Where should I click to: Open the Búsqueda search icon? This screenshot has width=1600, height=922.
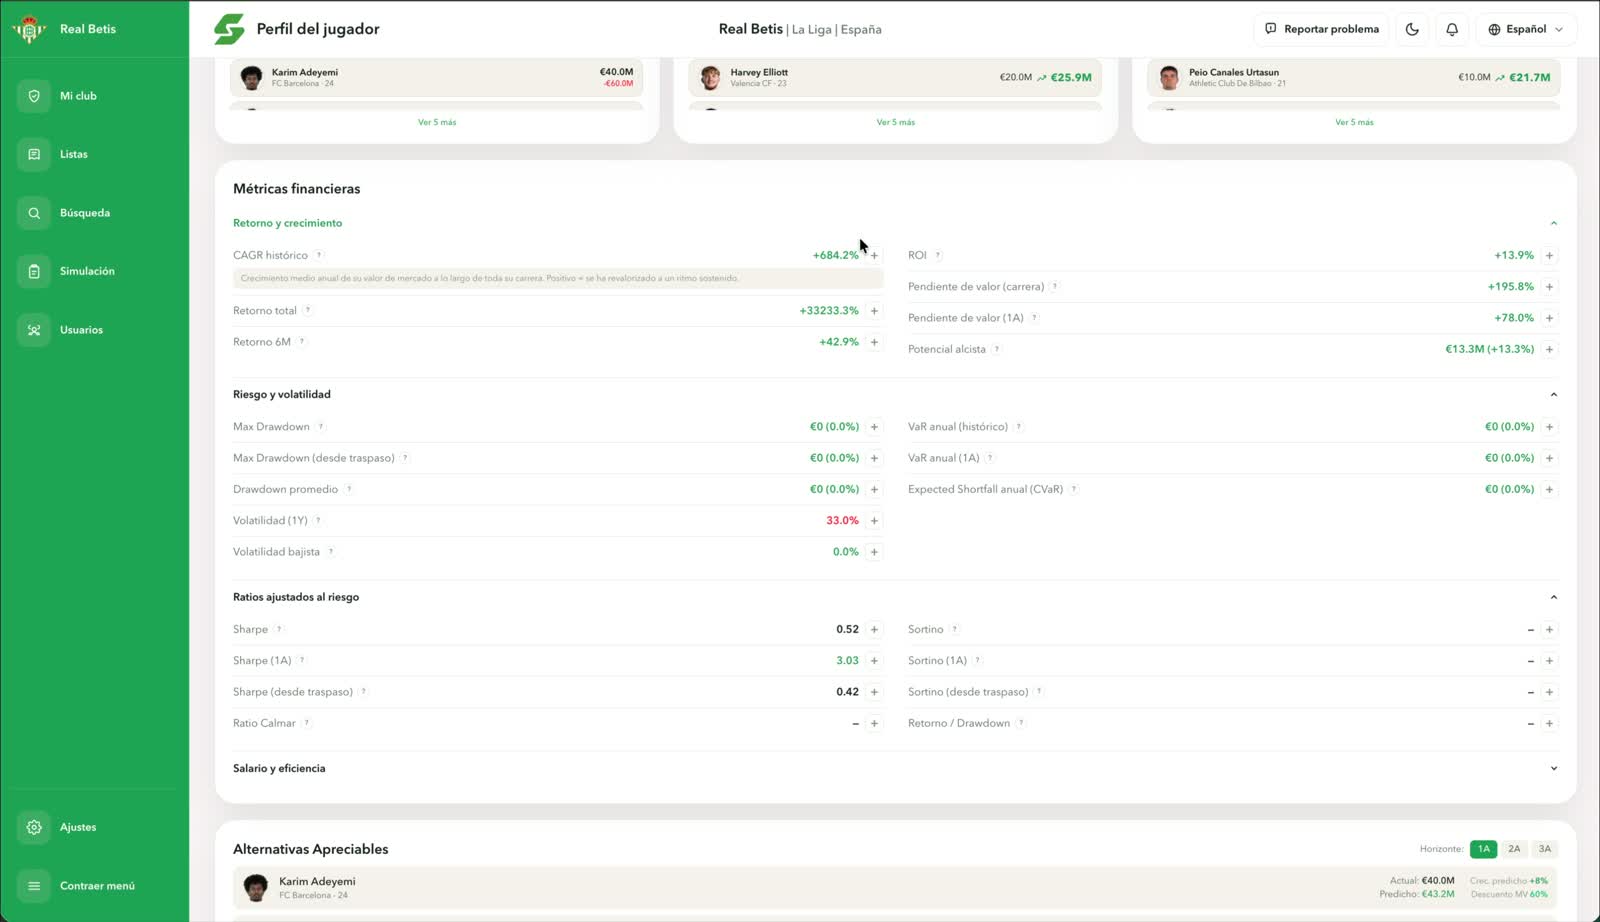pyautogui.click(x=34, y=213)
